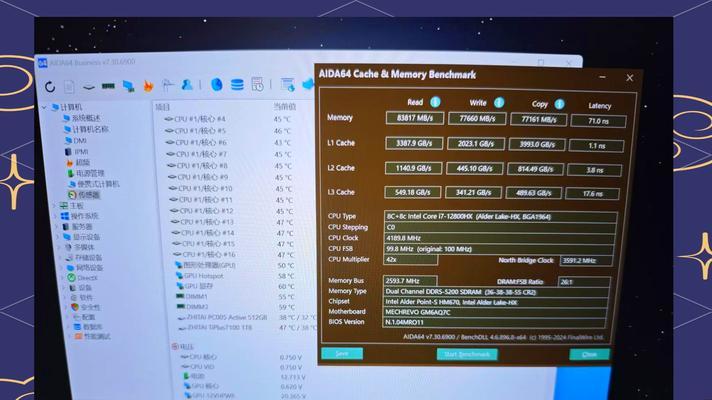This screenshot has width=712, height=400.
Task: Click the L2 Cache Write value 445.10 GB/s
Action: pos(475,168)
